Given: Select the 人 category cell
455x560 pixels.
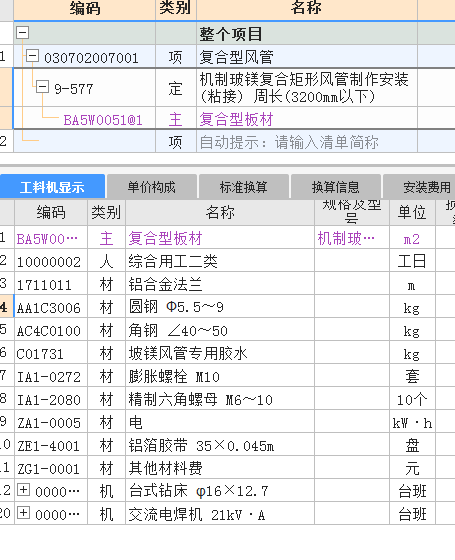Looking at the screenshot, I should point(106,261).
